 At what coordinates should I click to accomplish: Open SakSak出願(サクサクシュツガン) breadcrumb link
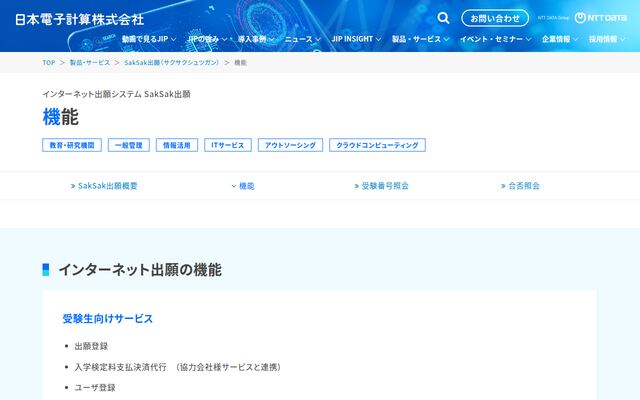point(172,62)
